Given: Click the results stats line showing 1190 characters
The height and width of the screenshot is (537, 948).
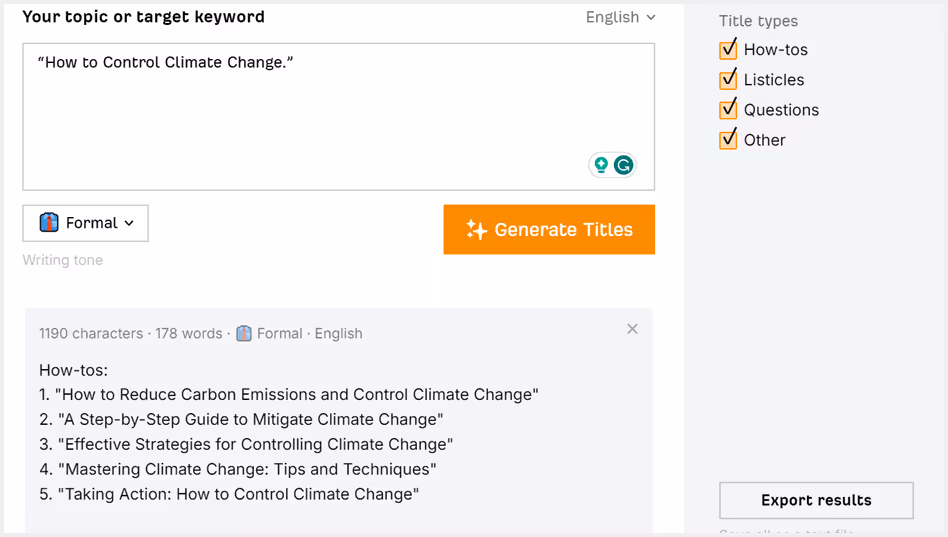Looking at the screenshot, I should [200, 334].
